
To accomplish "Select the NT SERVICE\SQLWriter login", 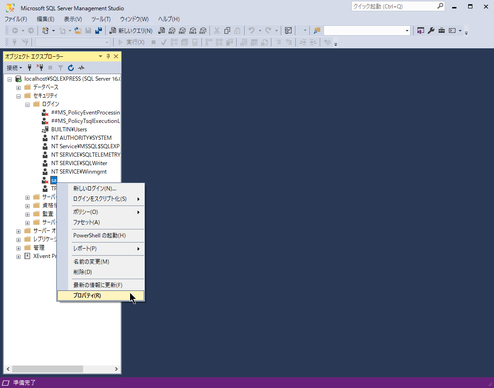I will point(79,163).
